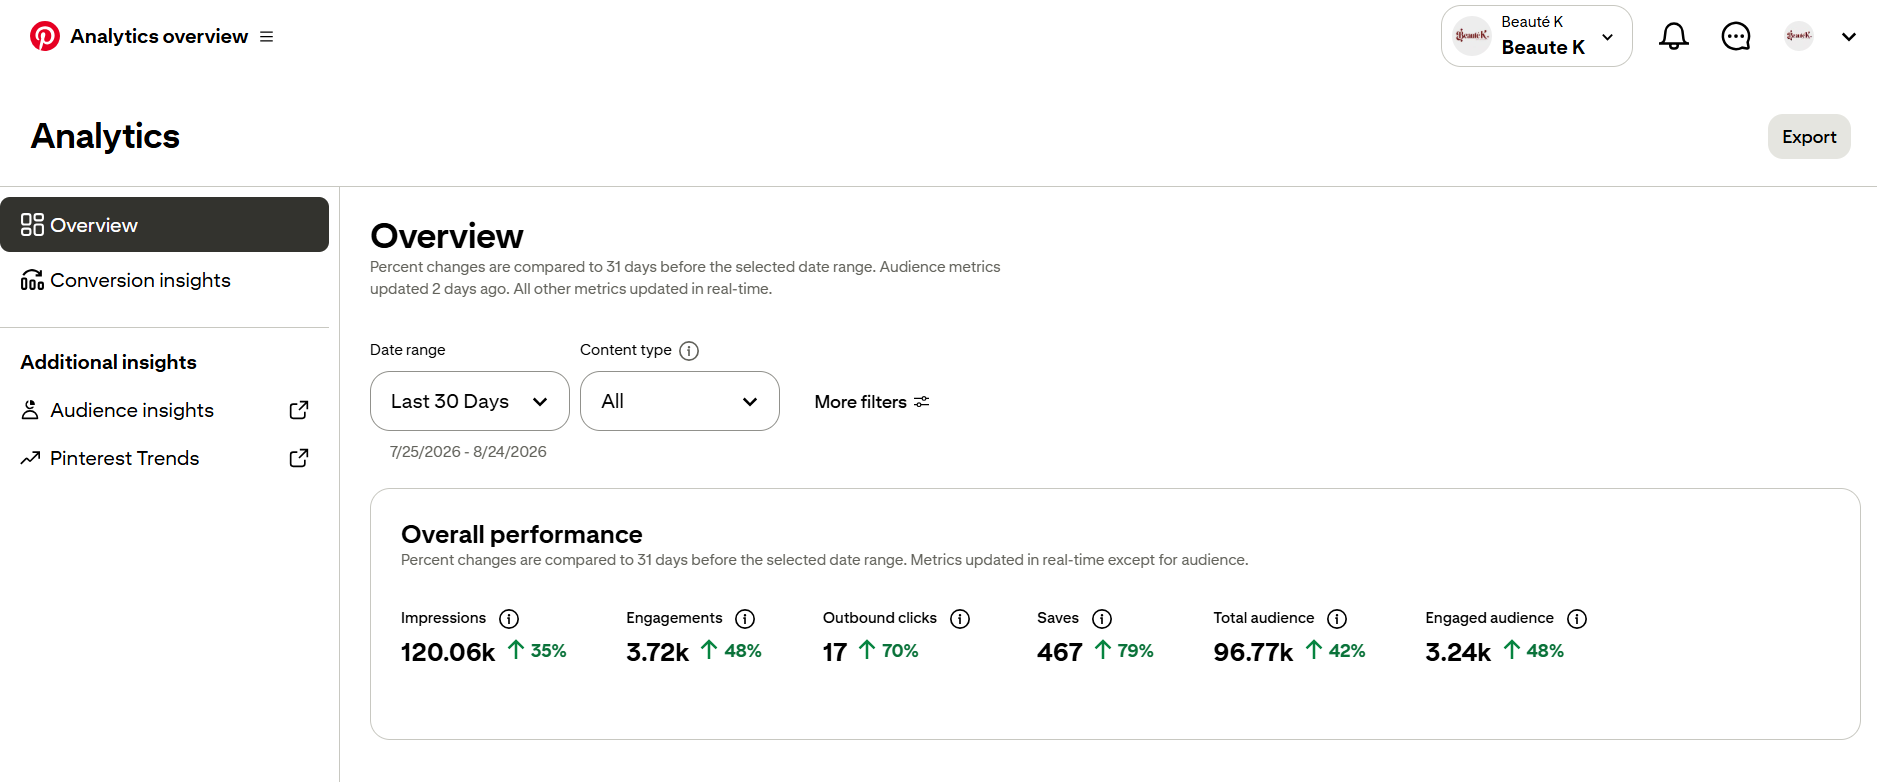Click the Additional insights heading
Viewport: 1877px width, 782px height.
(x=108, y=362)
